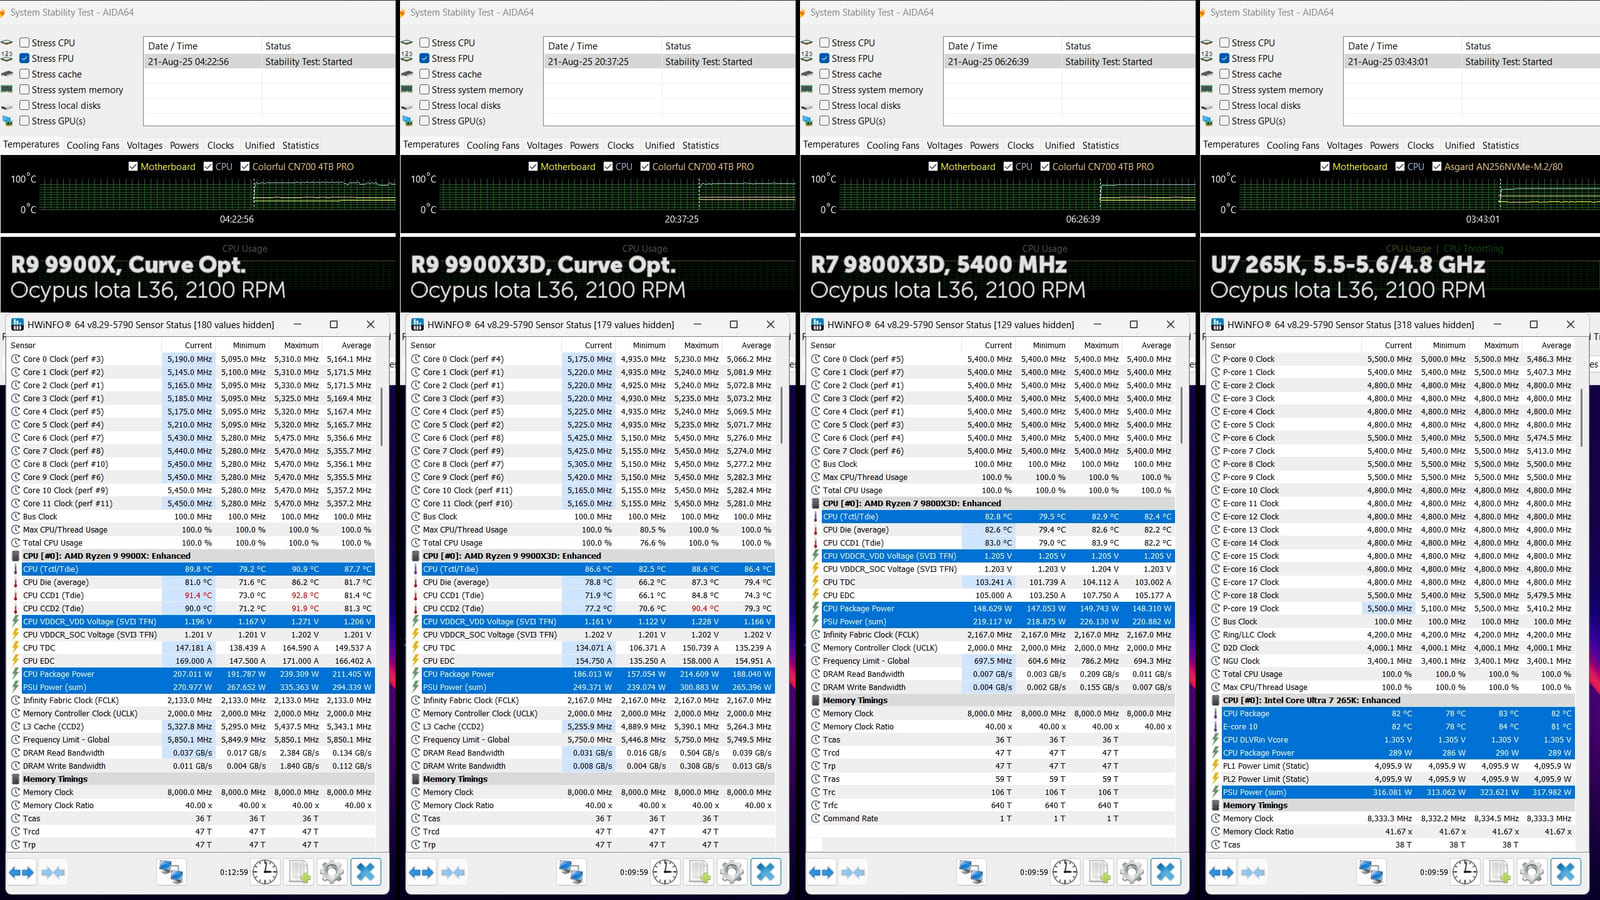
Task: Open settings gear in R9 9900X HWiNFO window
Action: coord(332,872)
